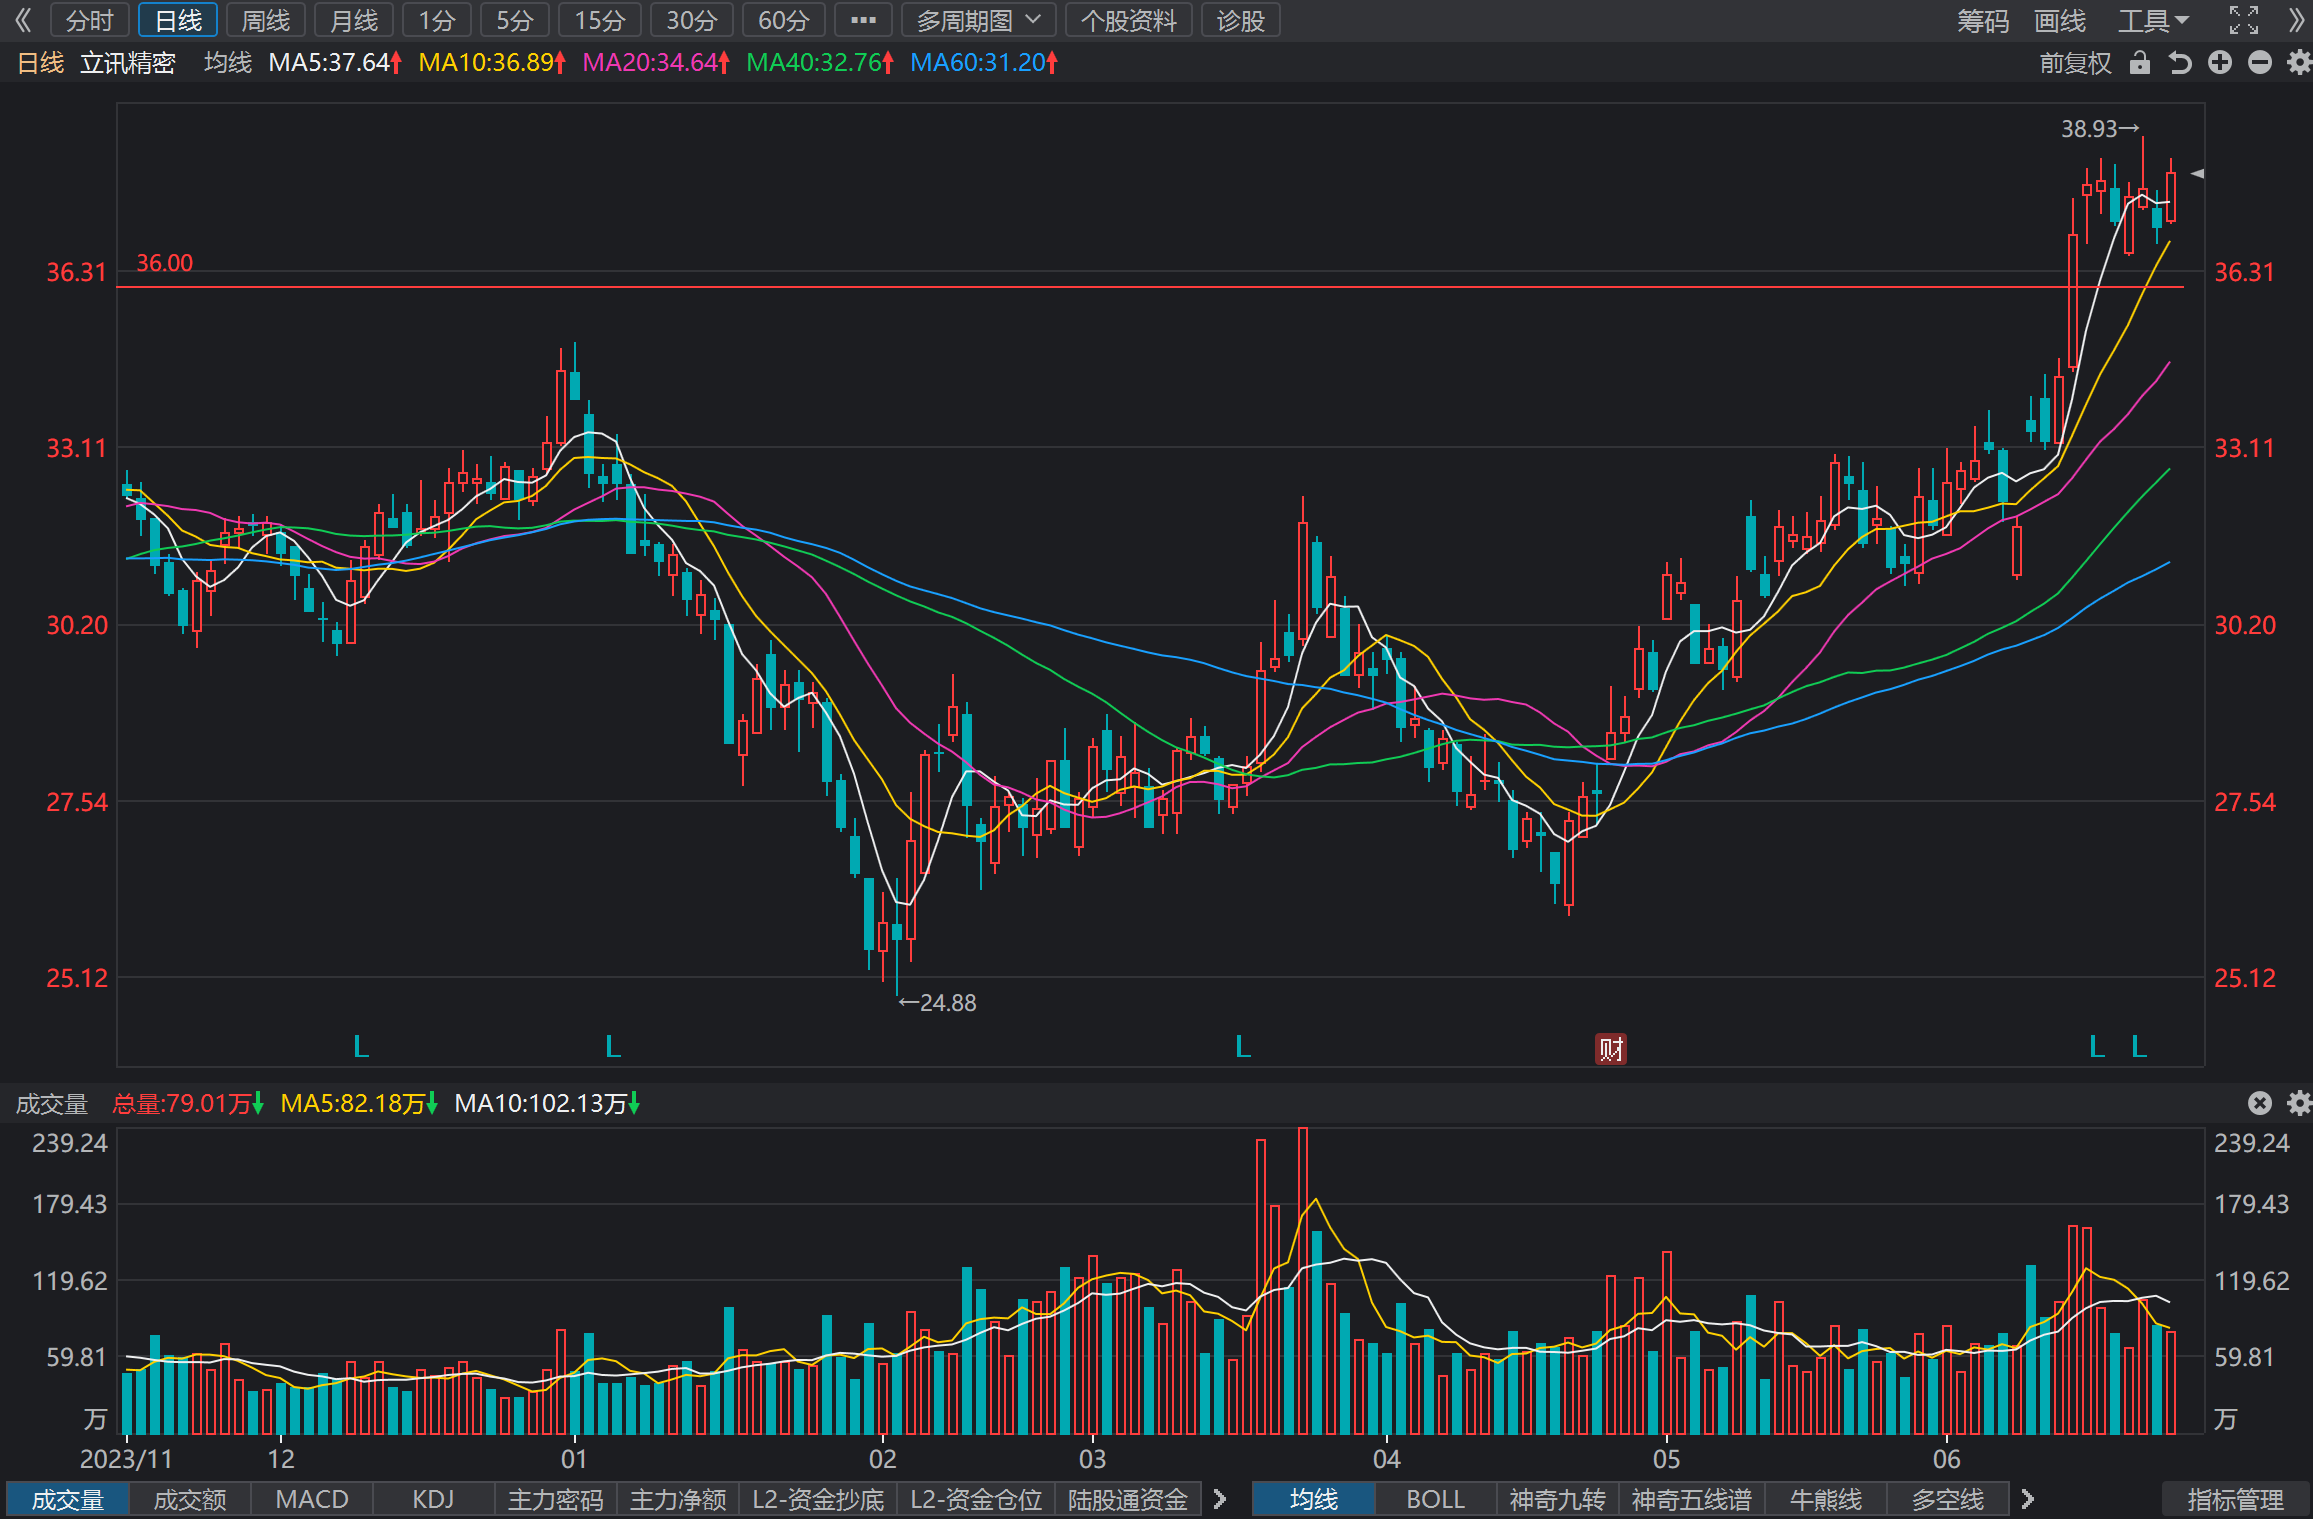Zoom in the K-line chart with plus icon
Viewport: 2313px width, 1519px height.
click(2220, 63)
